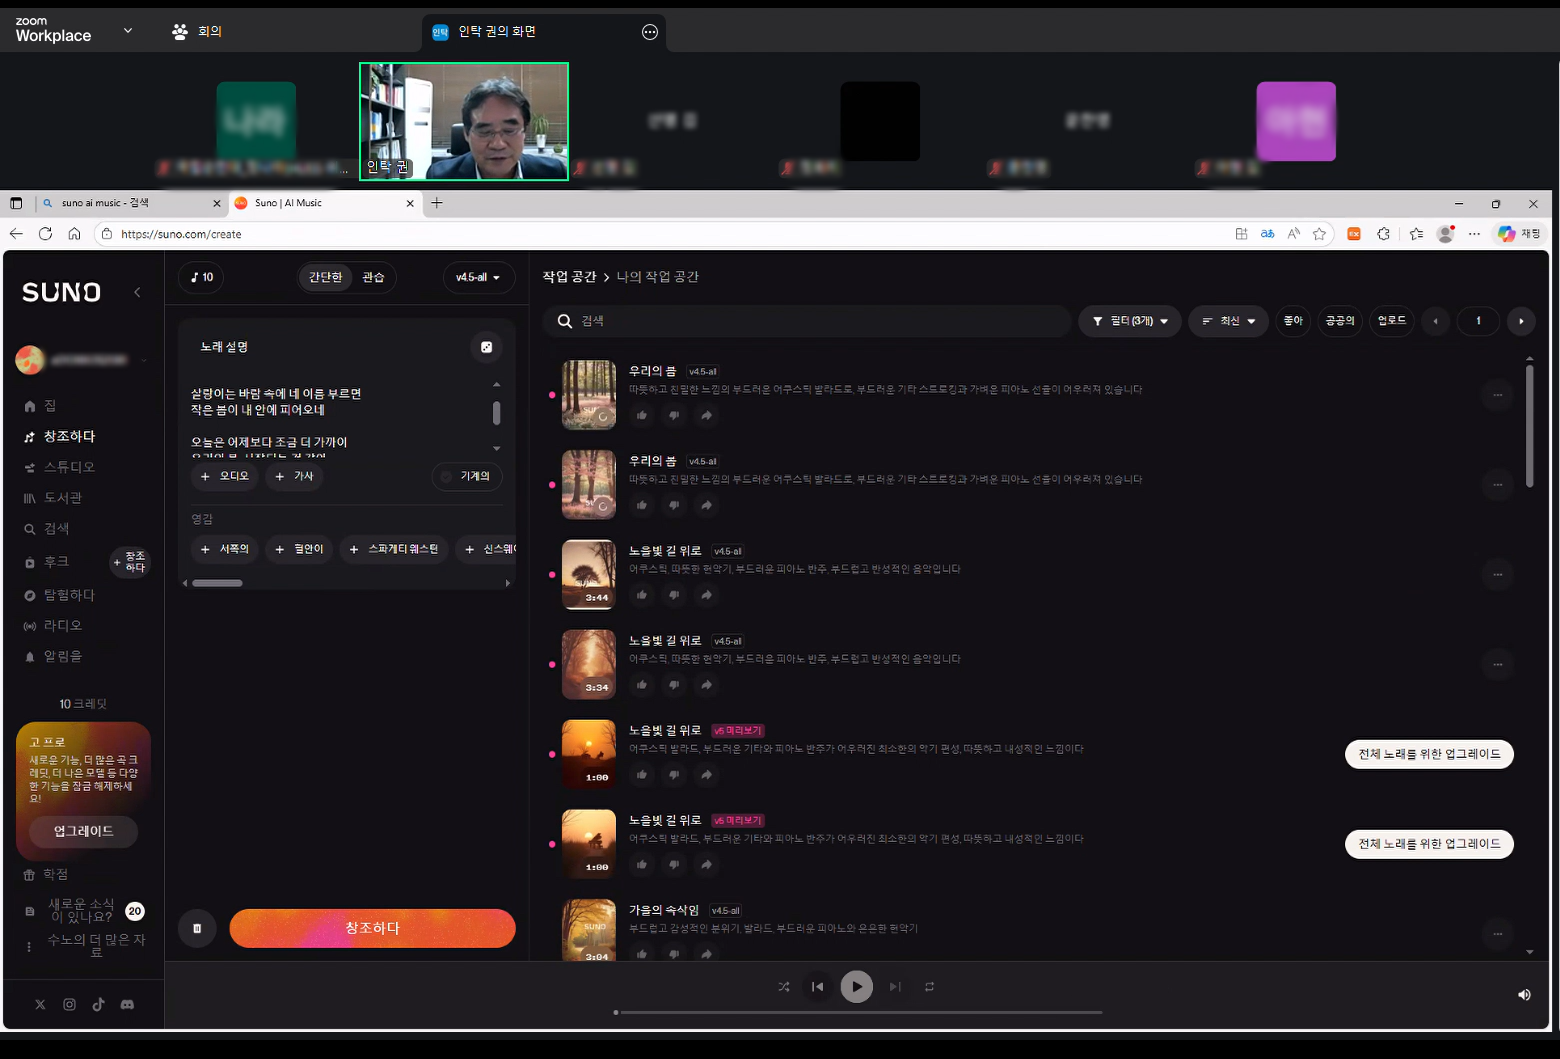Viewport: 1560px width, 1059px height.
Task: Open the v4.5-all model version dropdown
Action: coord(478,277)
